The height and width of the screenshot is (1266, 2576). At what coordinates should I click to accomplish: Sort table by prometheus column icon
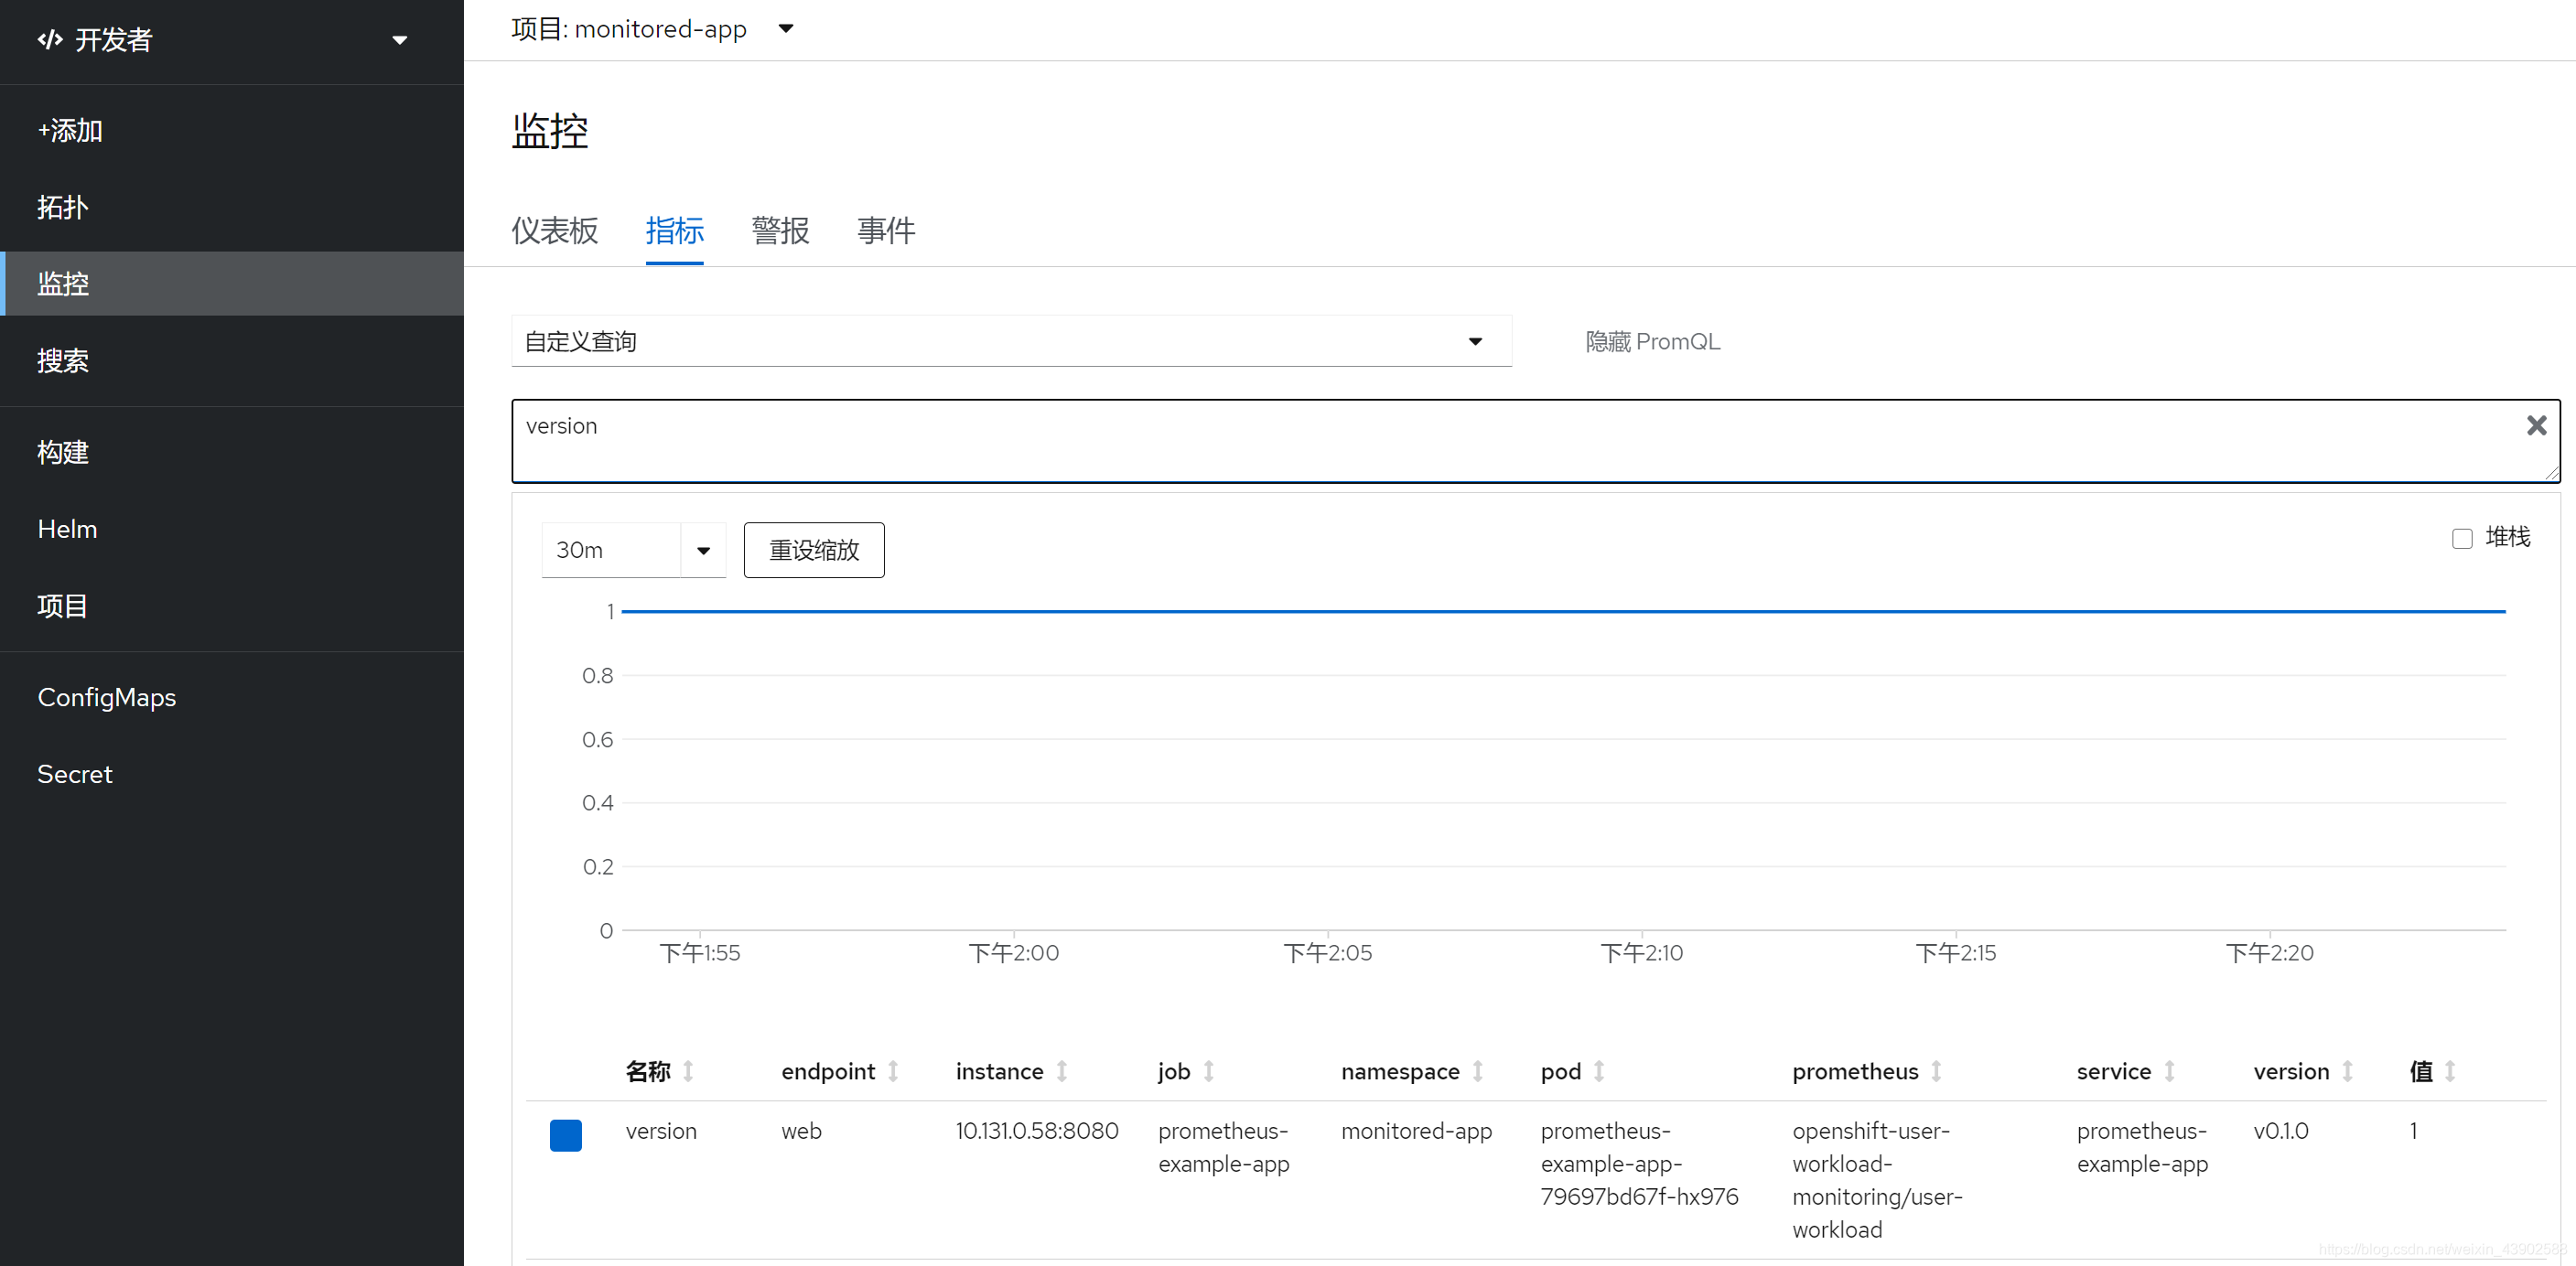1937,1072
